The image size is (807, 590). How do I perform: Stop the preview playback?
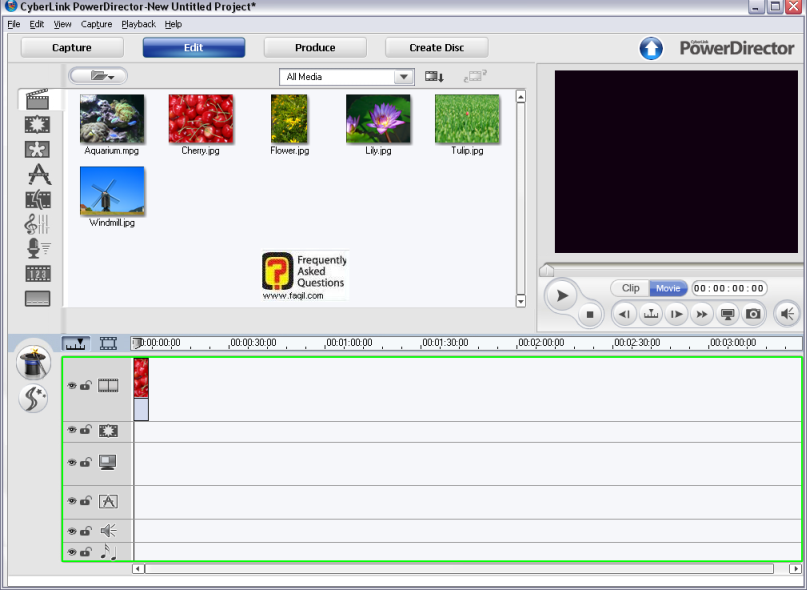point(590,314)
